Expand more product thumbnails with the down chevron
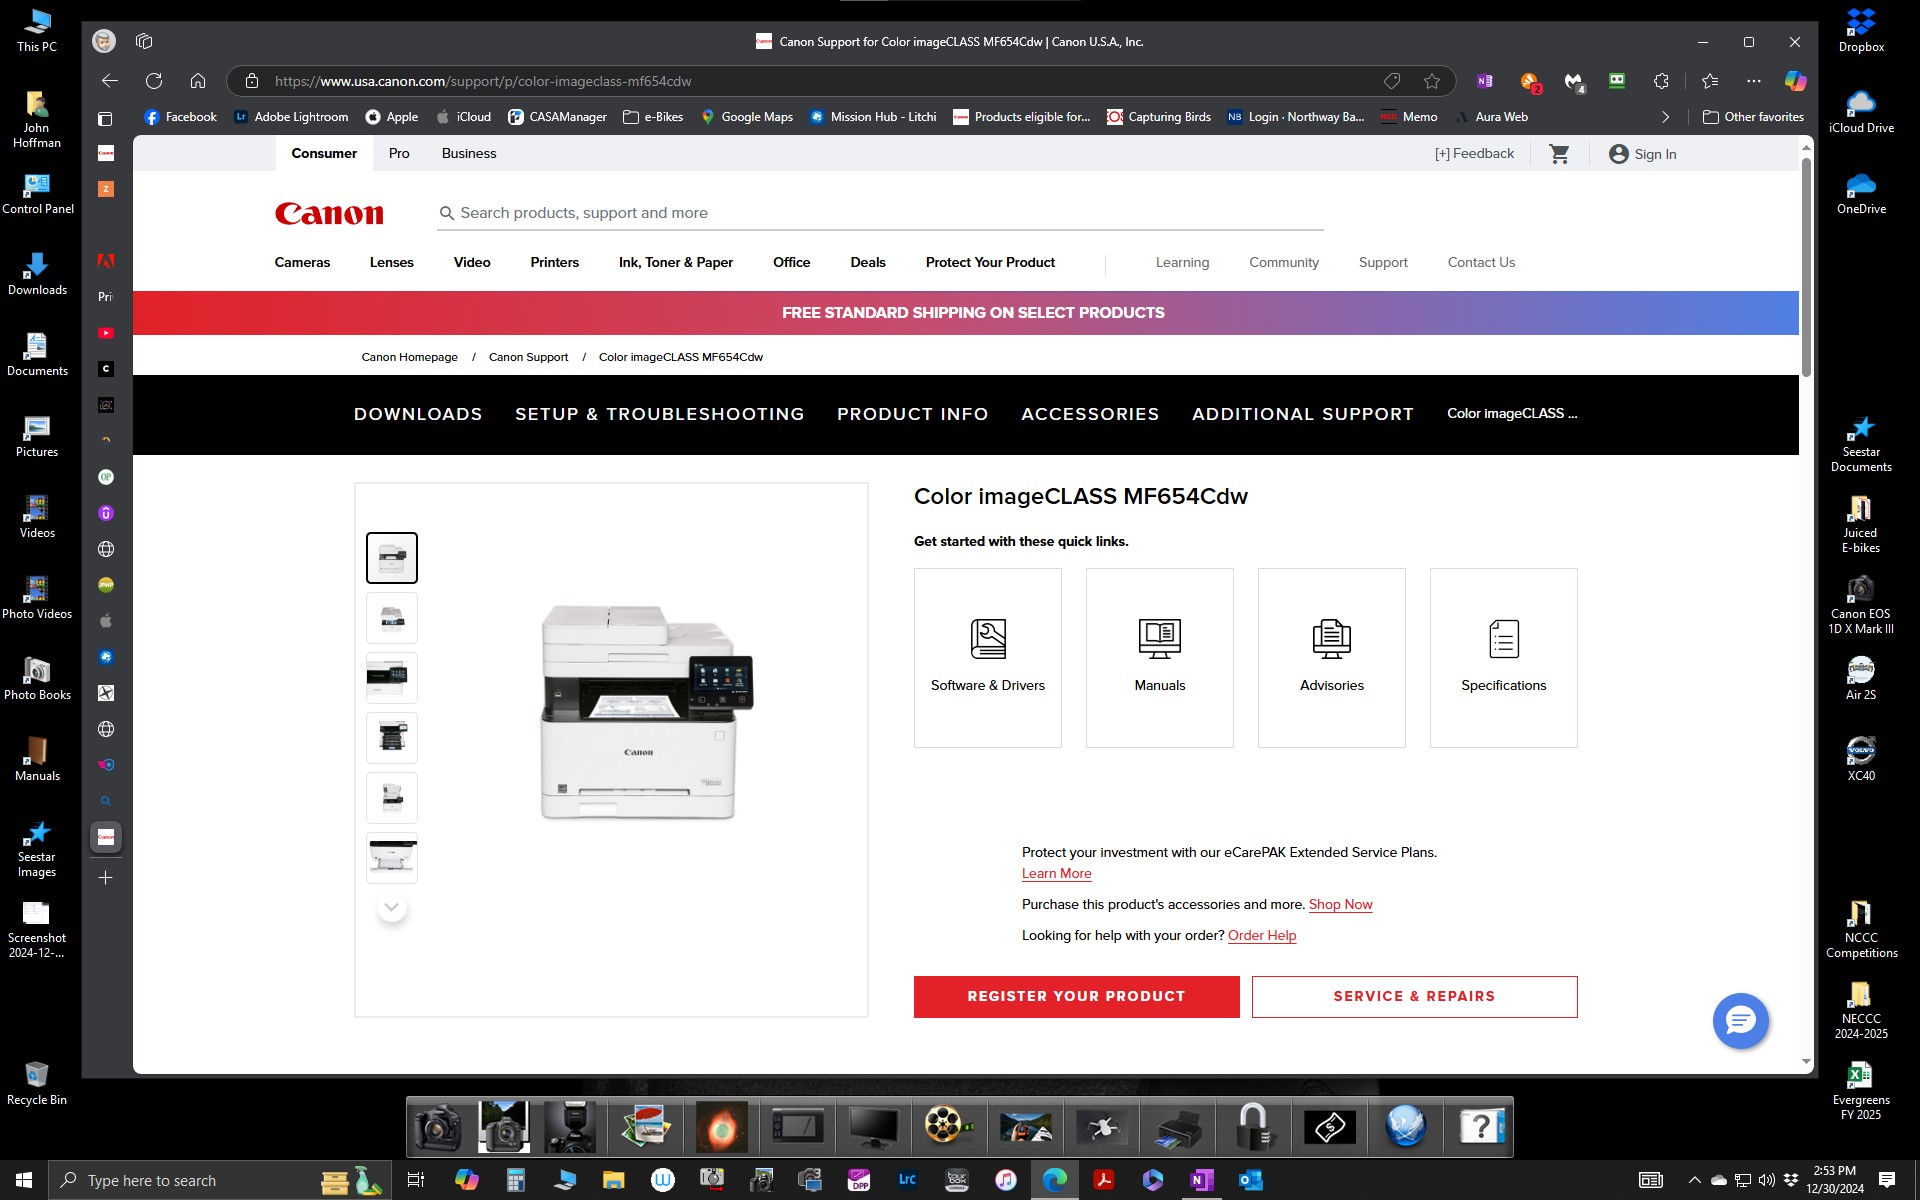 coord(391,907)
